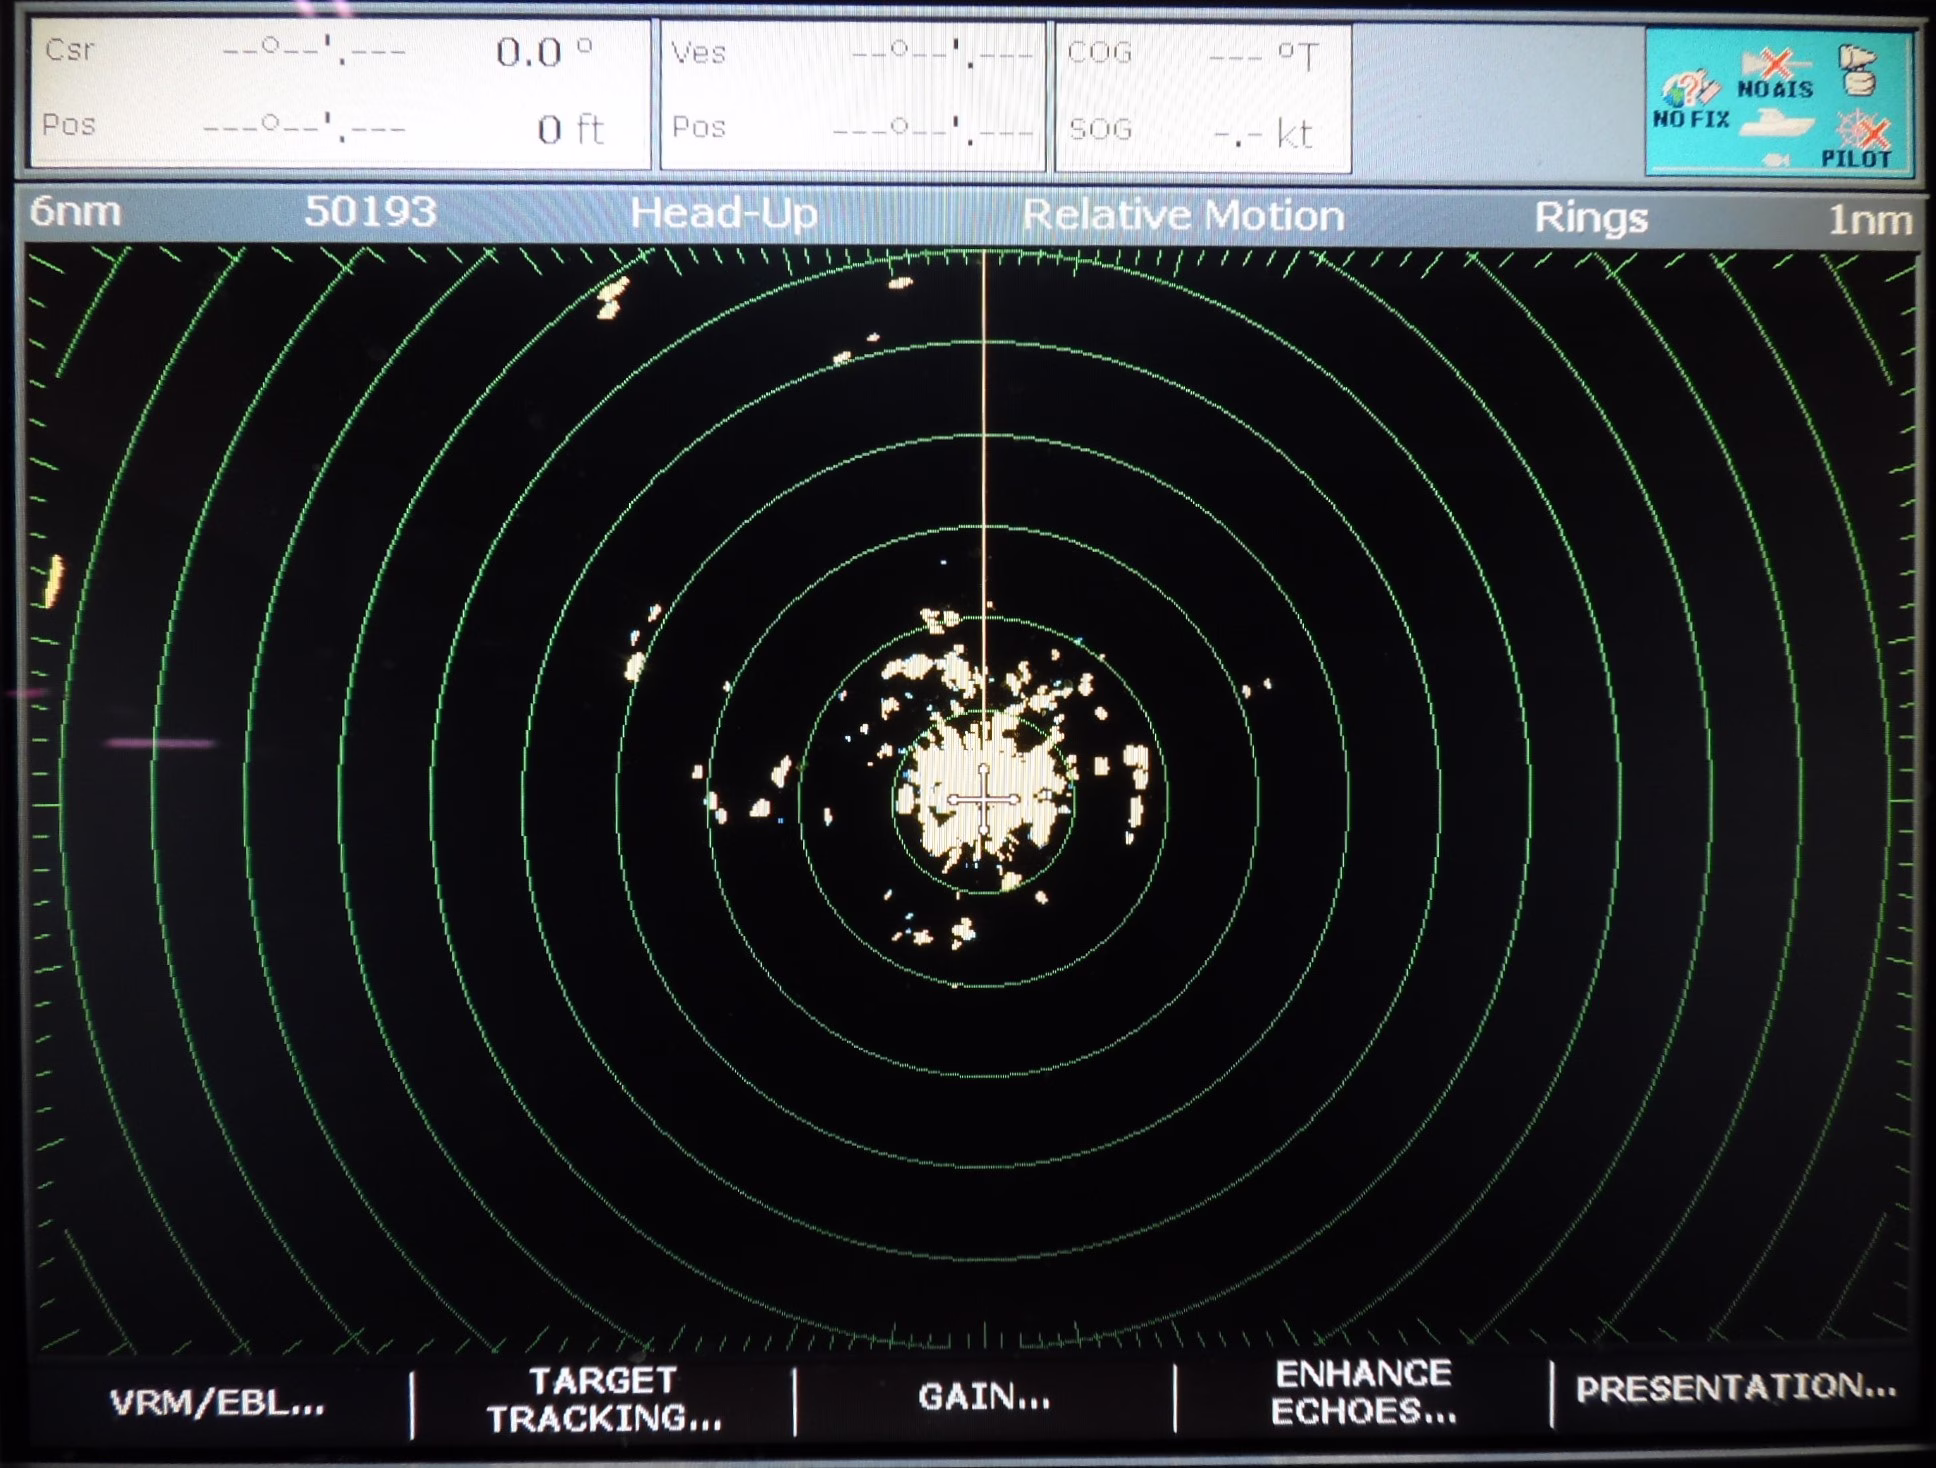Tap the NO FIX status text
Viewport: 1936px width, 1468px height.
[x=1690, y=119]
